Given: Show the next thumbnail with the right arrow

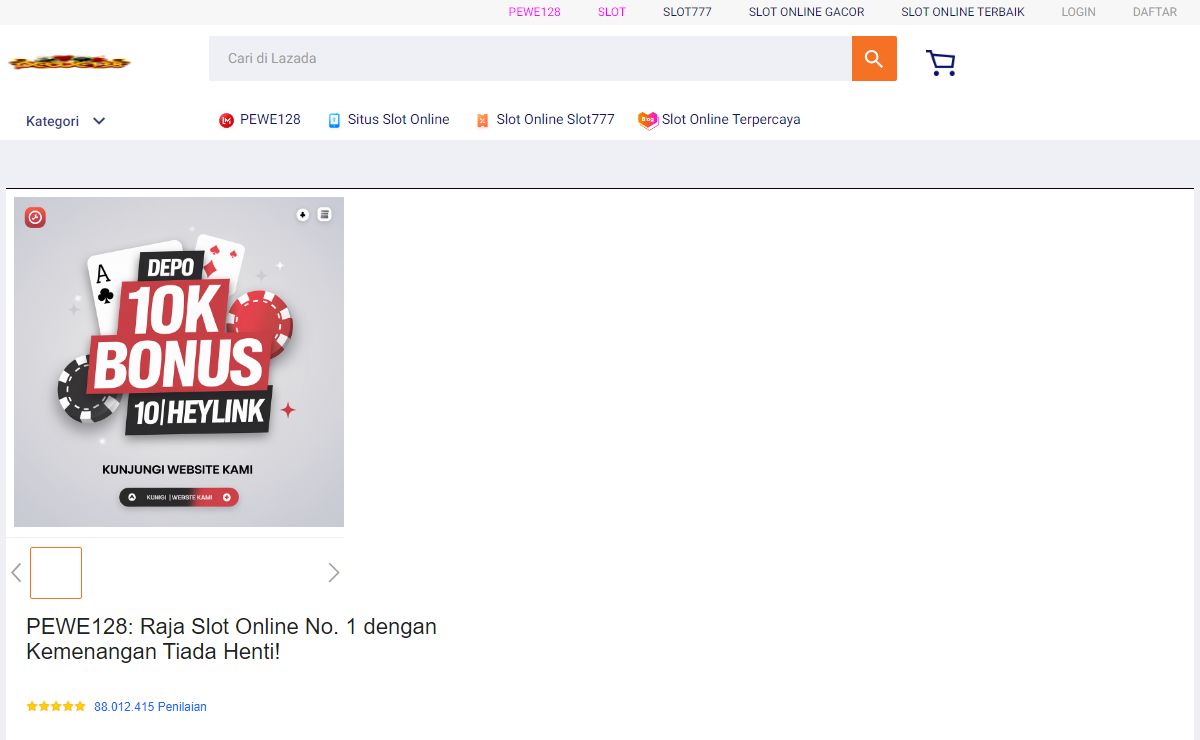Looking at the screenshot, I should click(x=334, y=573).
